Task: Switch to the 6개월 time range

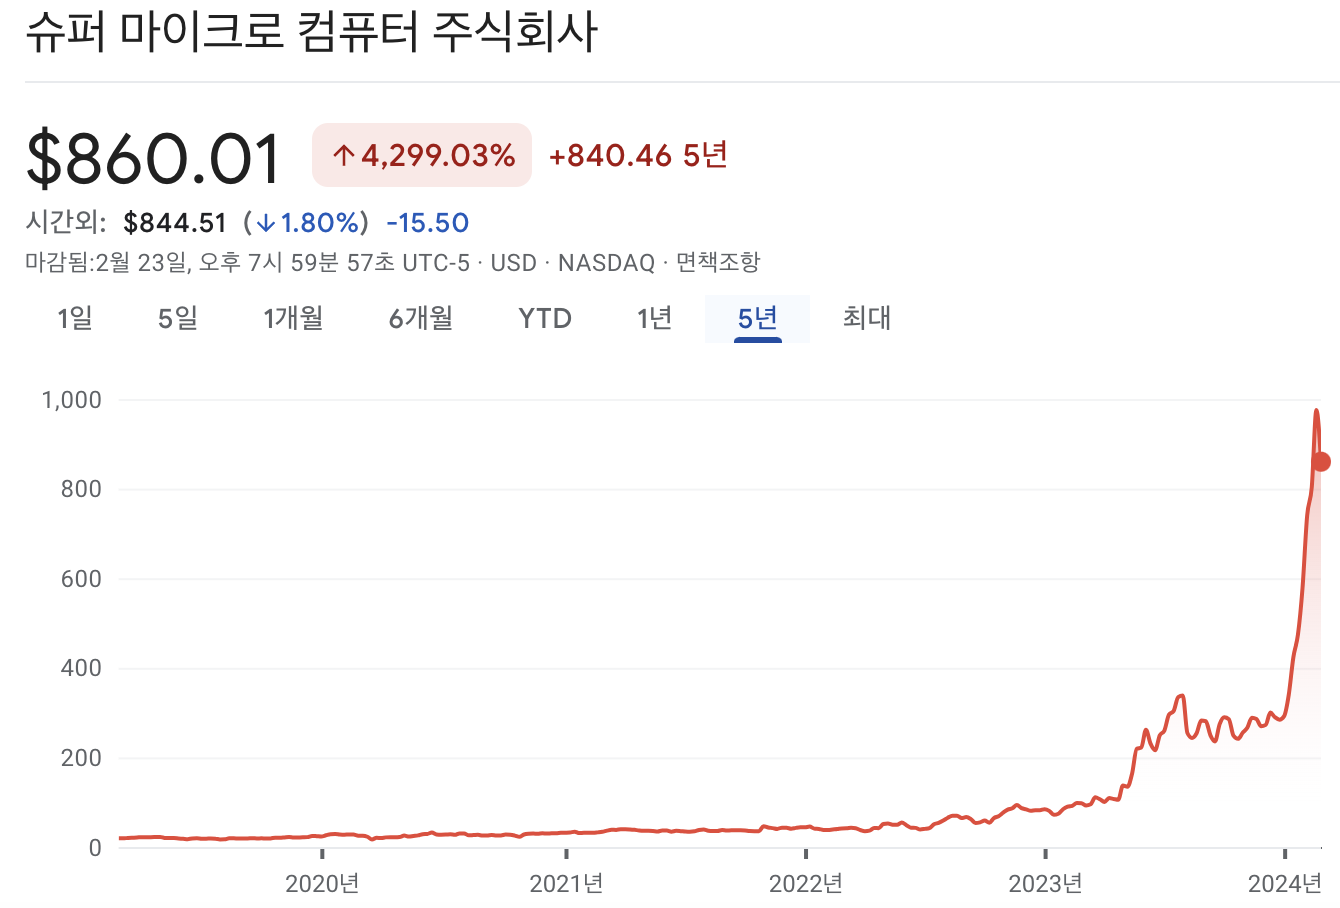Action: 419,318
